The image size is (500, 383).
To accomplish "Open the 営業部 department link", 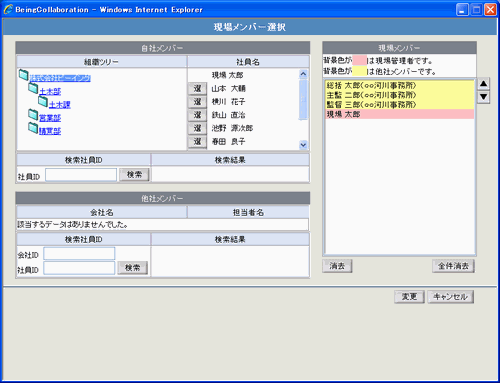I will click(50, 118).
